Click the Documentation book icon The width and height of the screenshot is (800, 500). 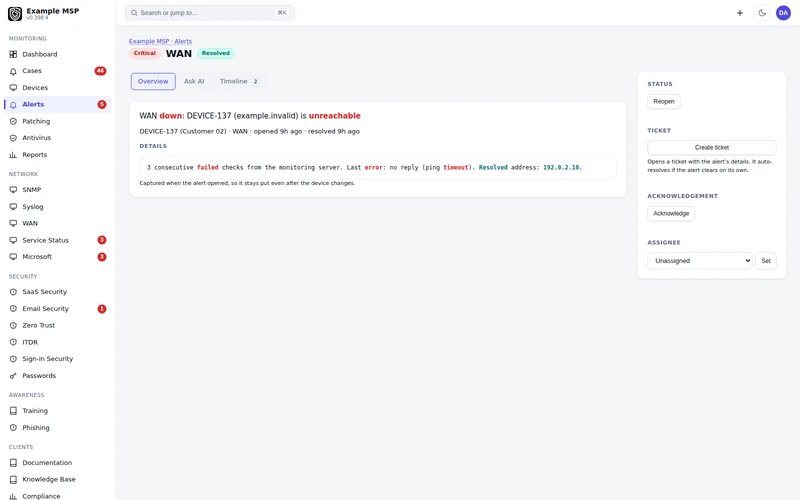[13, 463]
